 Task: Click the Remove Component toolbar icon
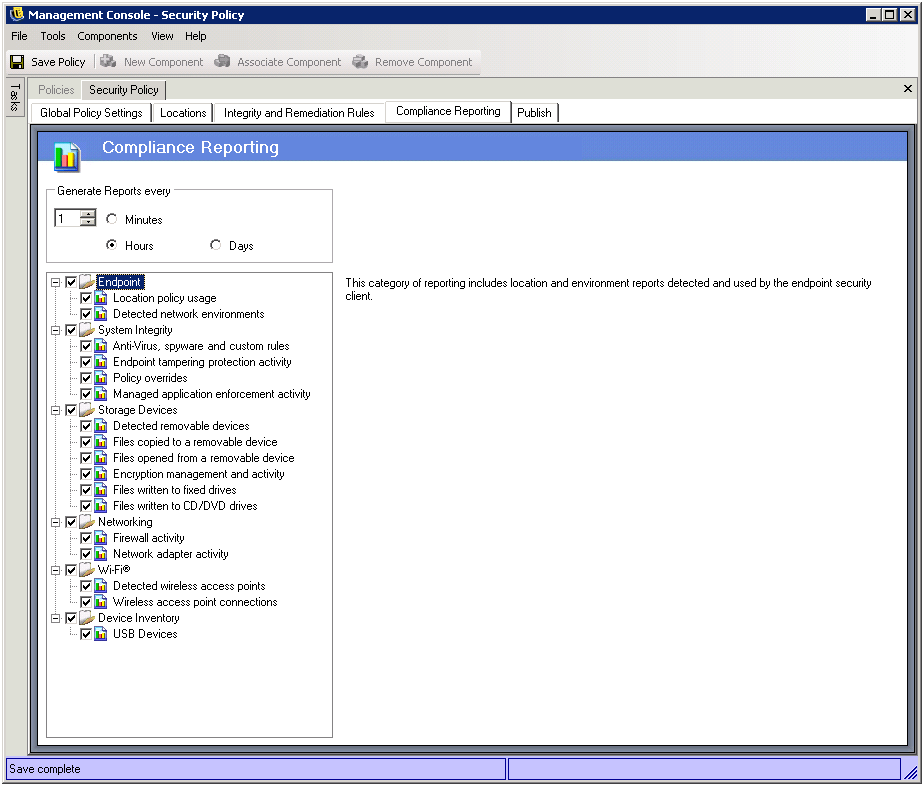[360, 61]
